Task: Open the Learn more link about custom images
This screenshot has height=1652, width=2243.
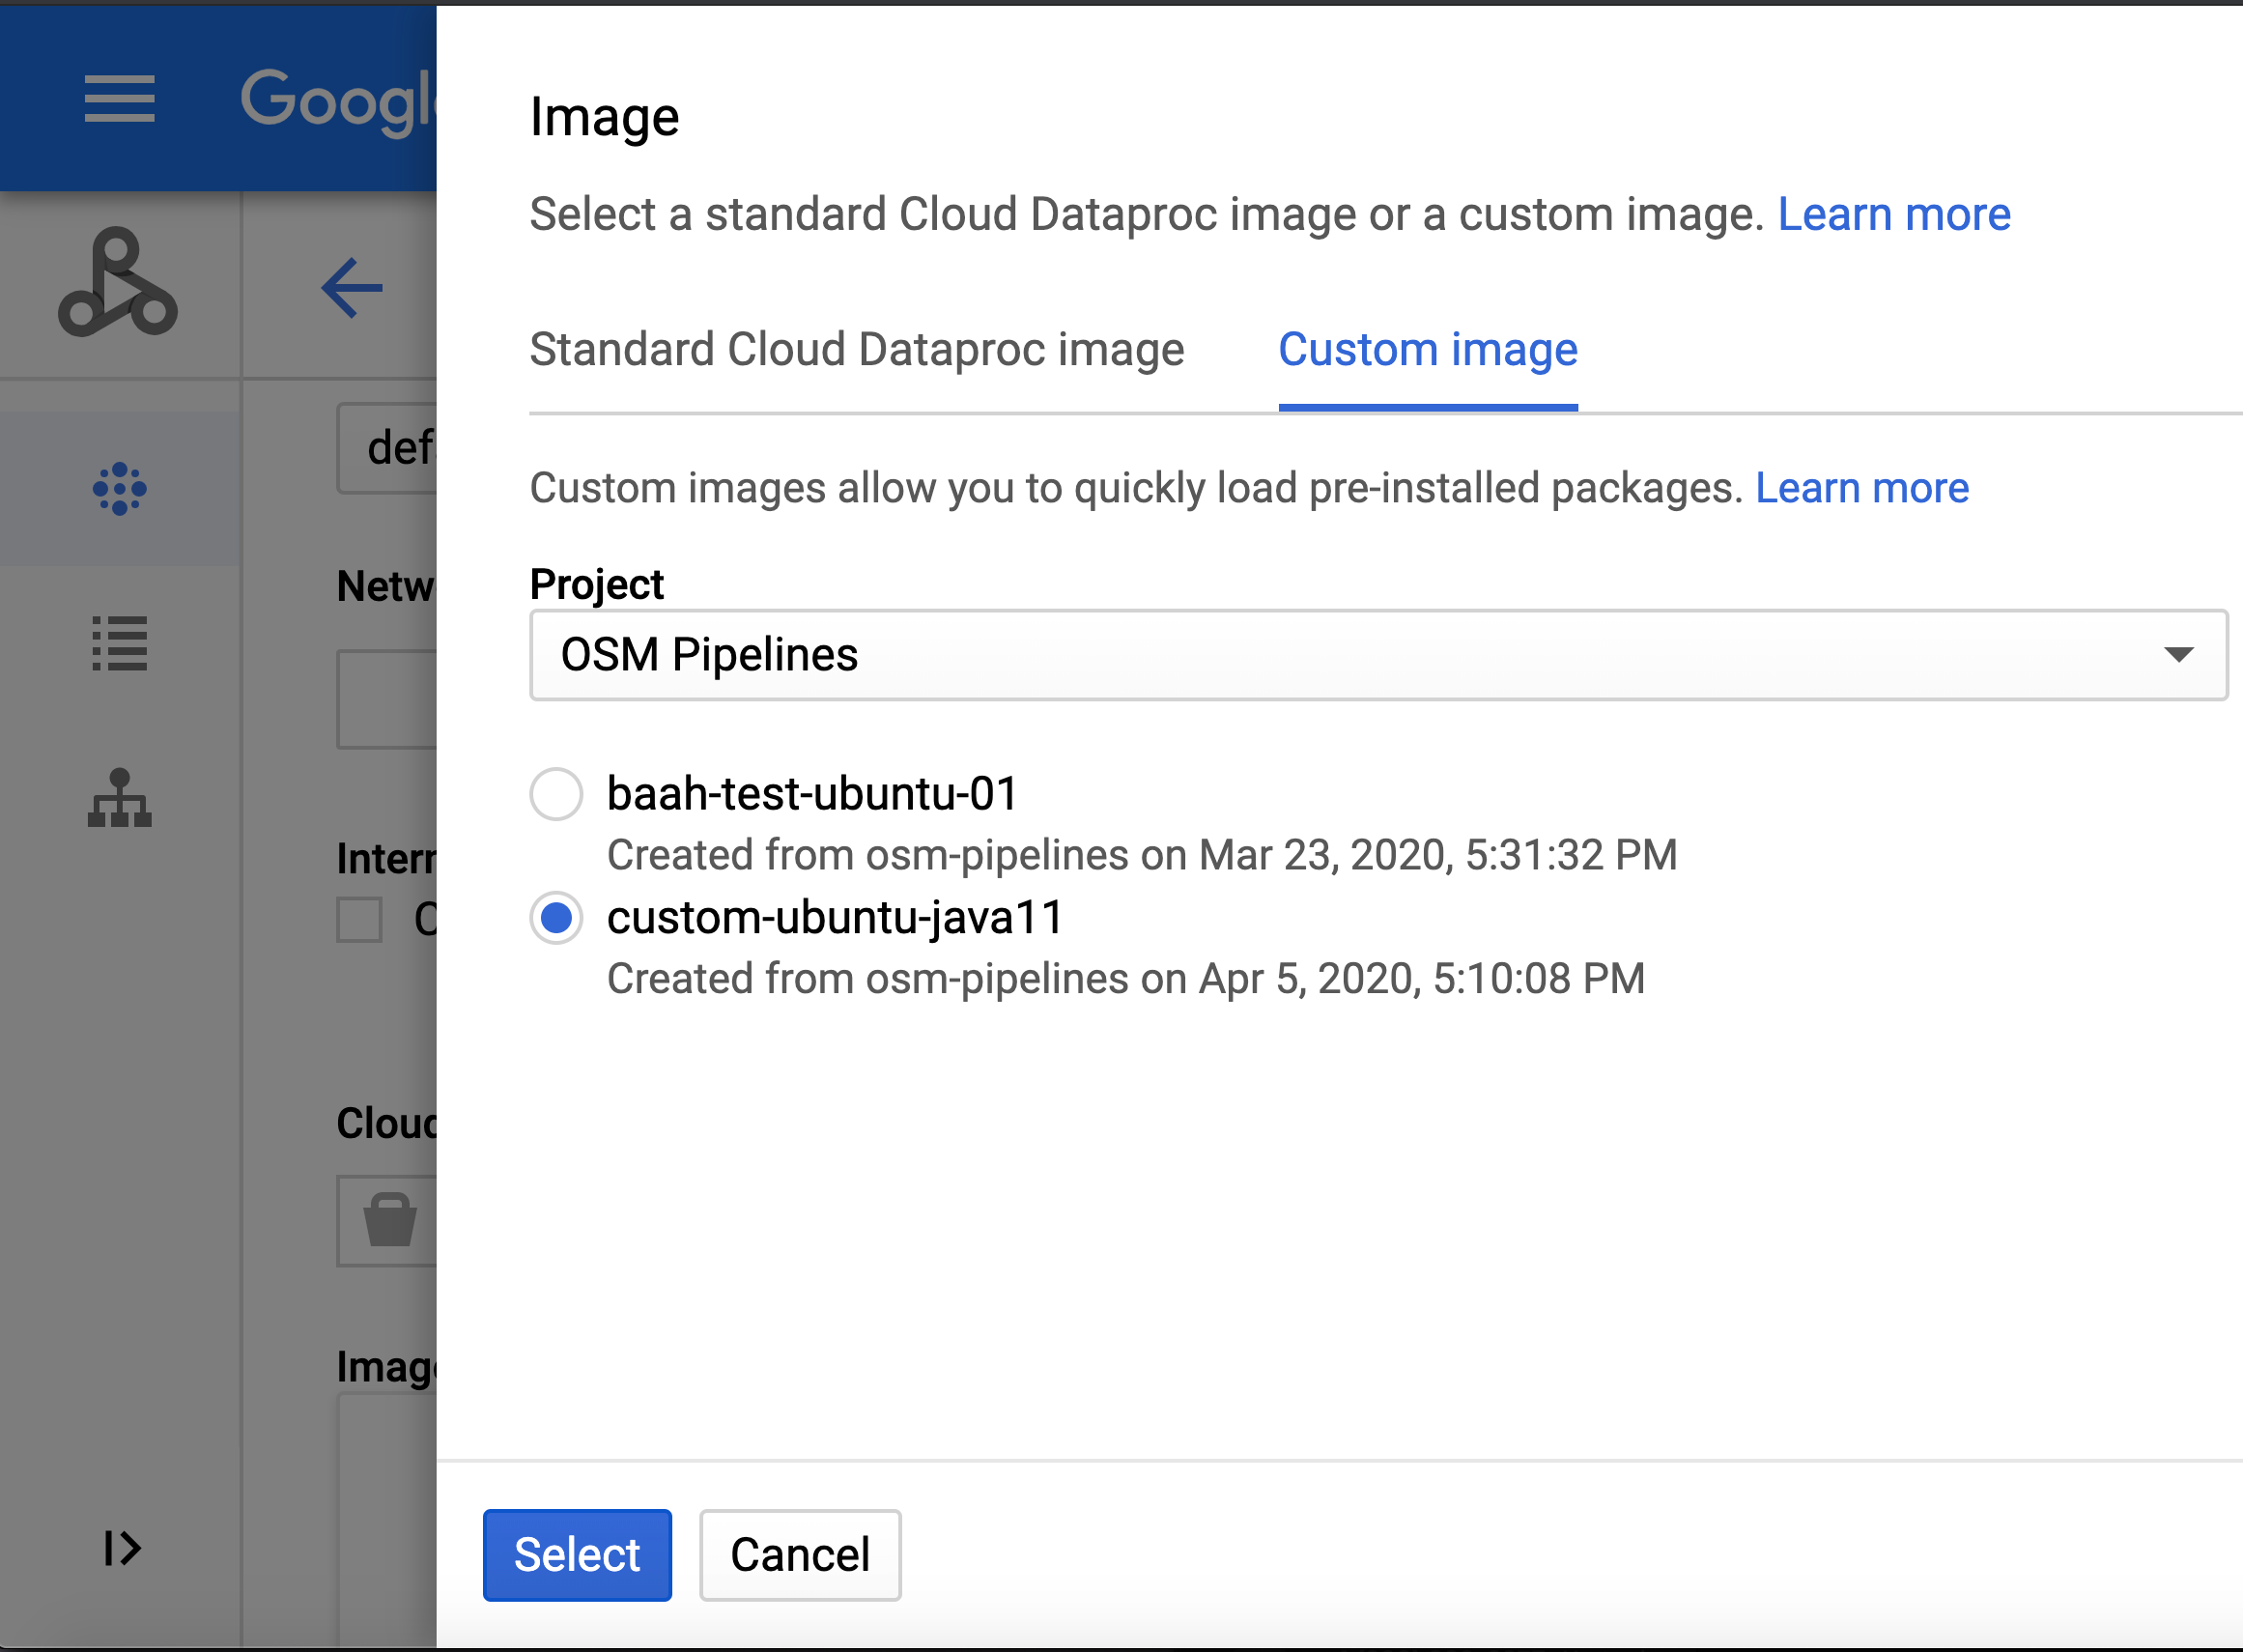Action: pos(1863,488)
